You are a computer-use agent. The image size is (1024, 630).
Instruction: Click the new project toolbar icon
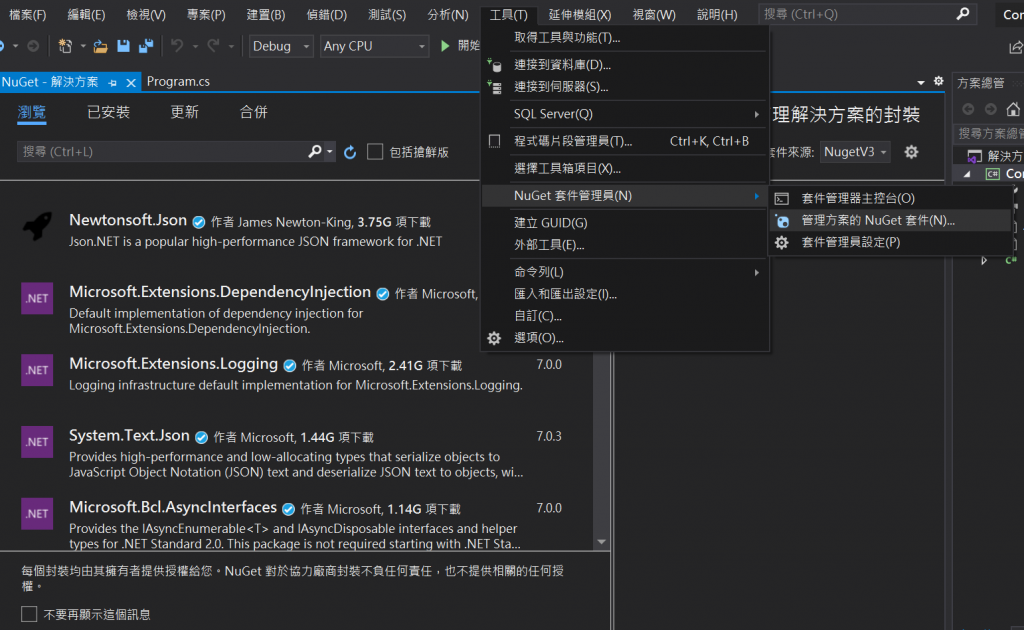pos(65,46)
